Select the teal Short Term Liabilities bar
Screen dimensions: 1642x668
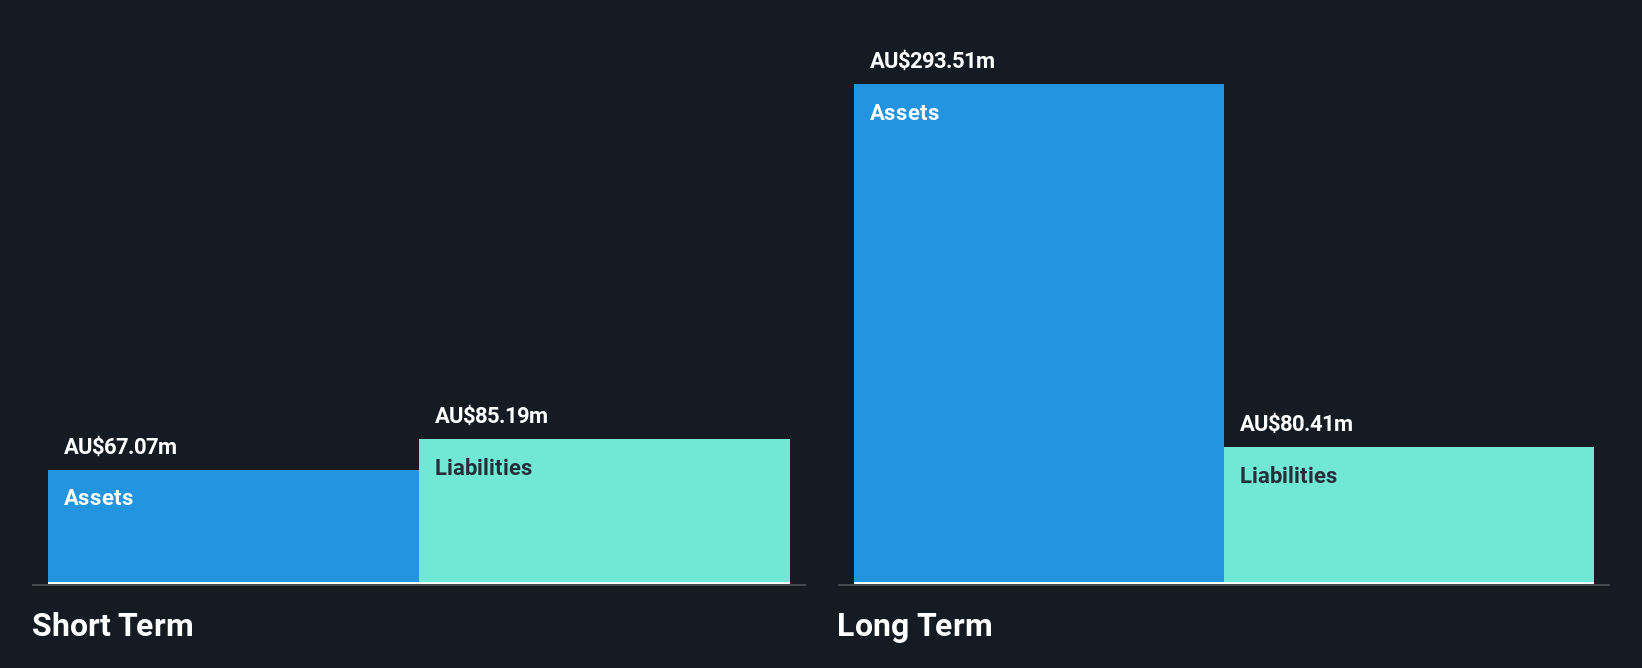tap(604, 510)
